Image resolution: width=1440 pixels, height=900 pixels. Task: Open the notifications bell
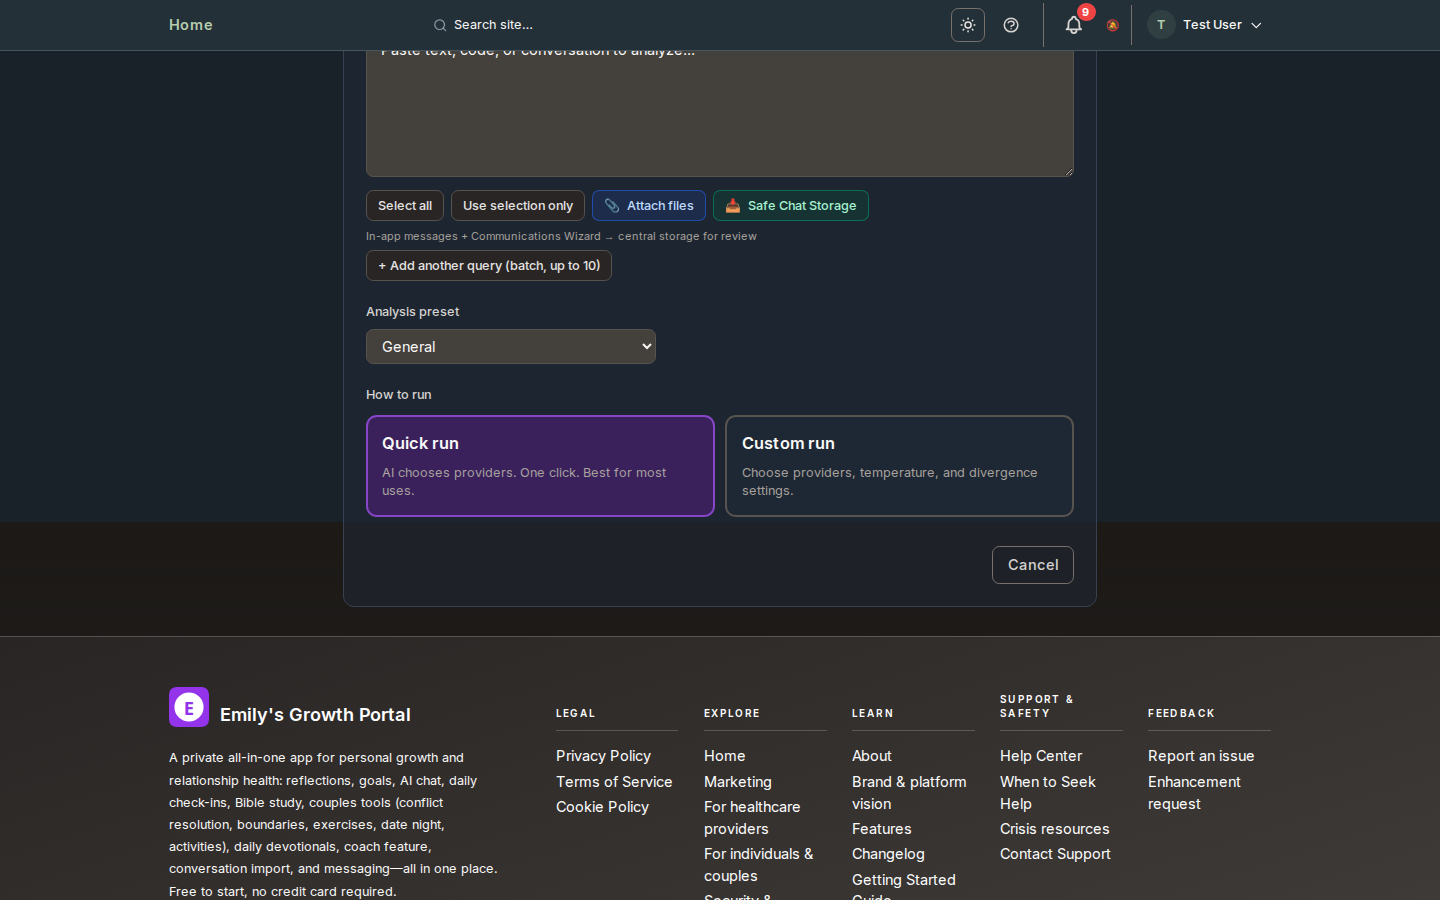pyautogui.click(x=1073, y=25)
